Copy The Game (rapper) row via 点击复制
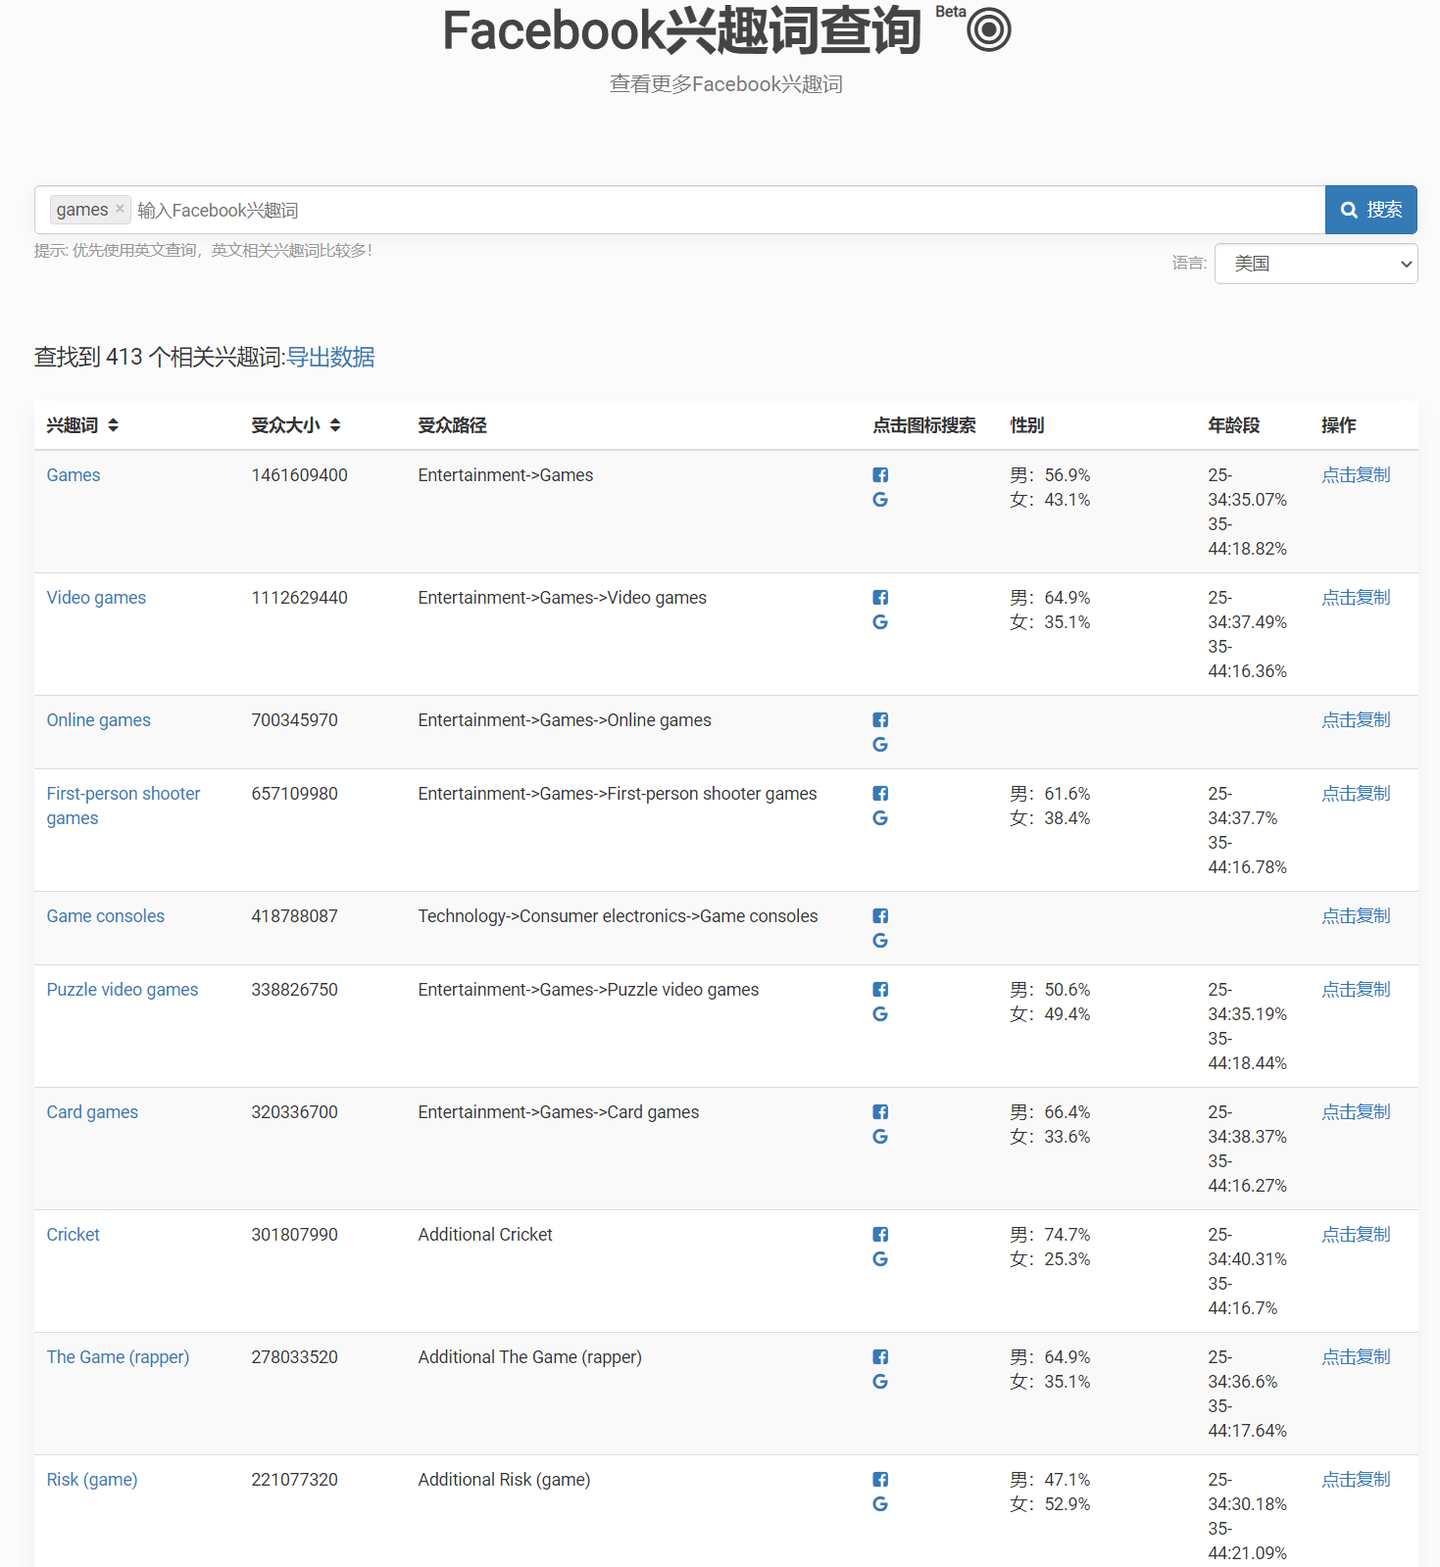 1356,1357
